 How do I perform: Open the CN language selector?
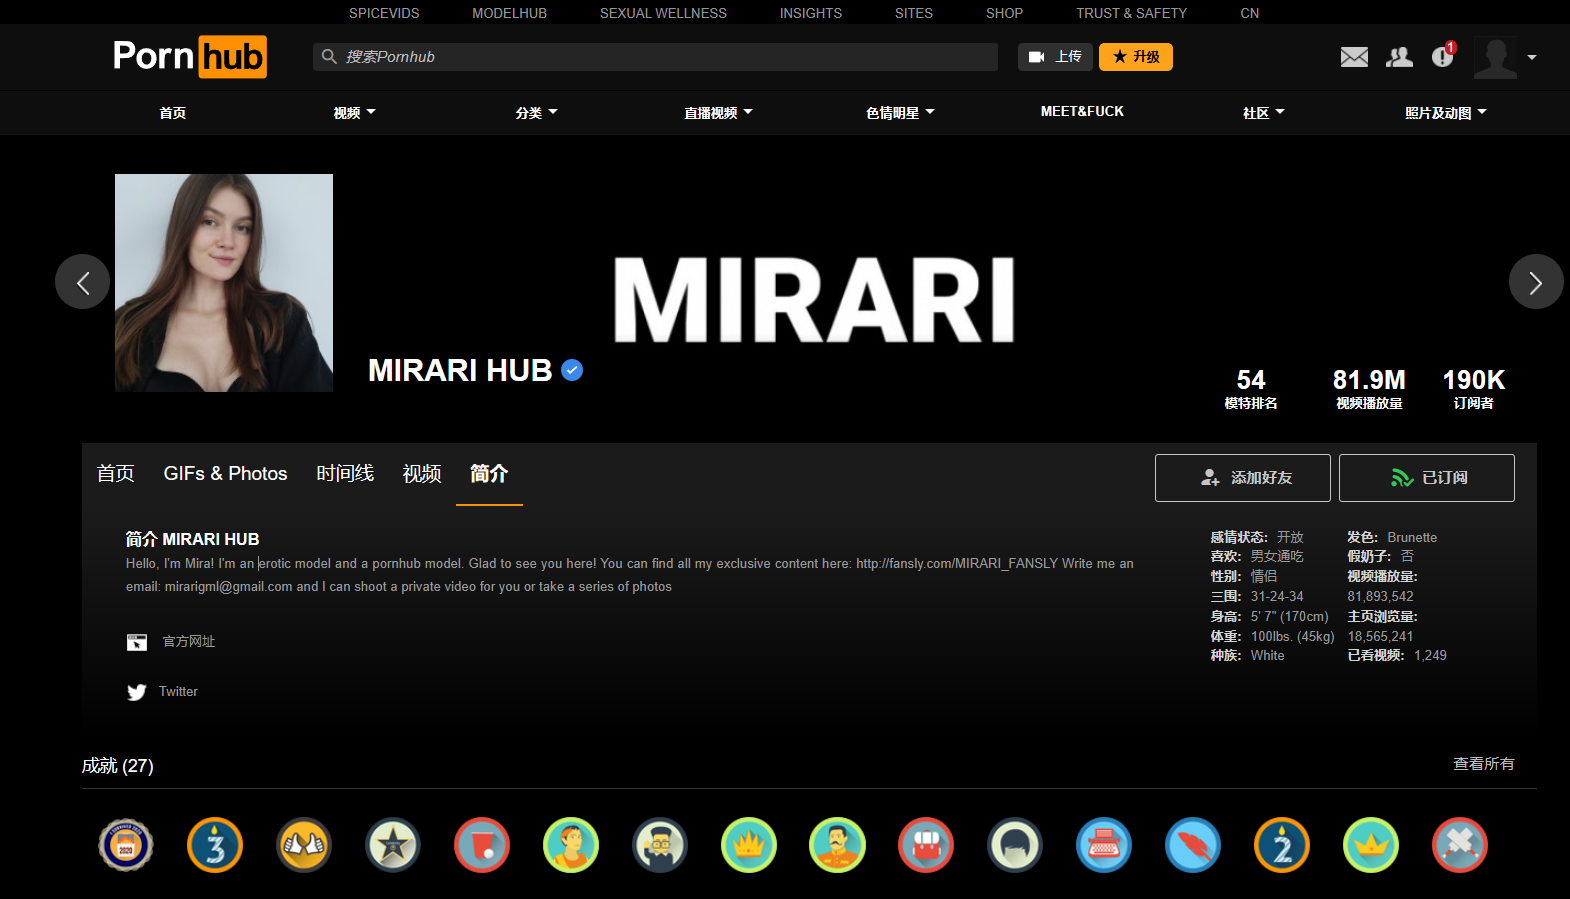pos(1250,13)
